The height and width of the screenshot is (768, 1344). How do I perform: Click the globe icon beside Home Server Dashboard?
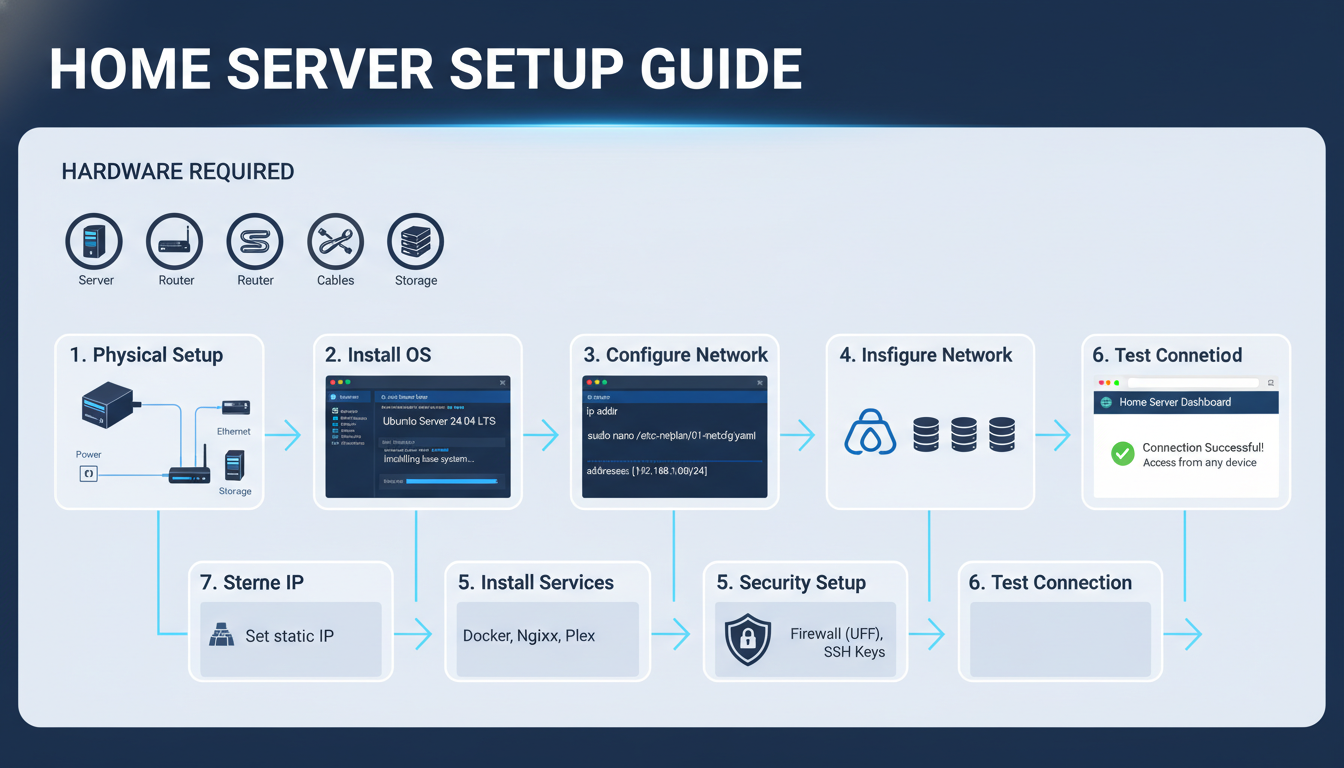1106,402
